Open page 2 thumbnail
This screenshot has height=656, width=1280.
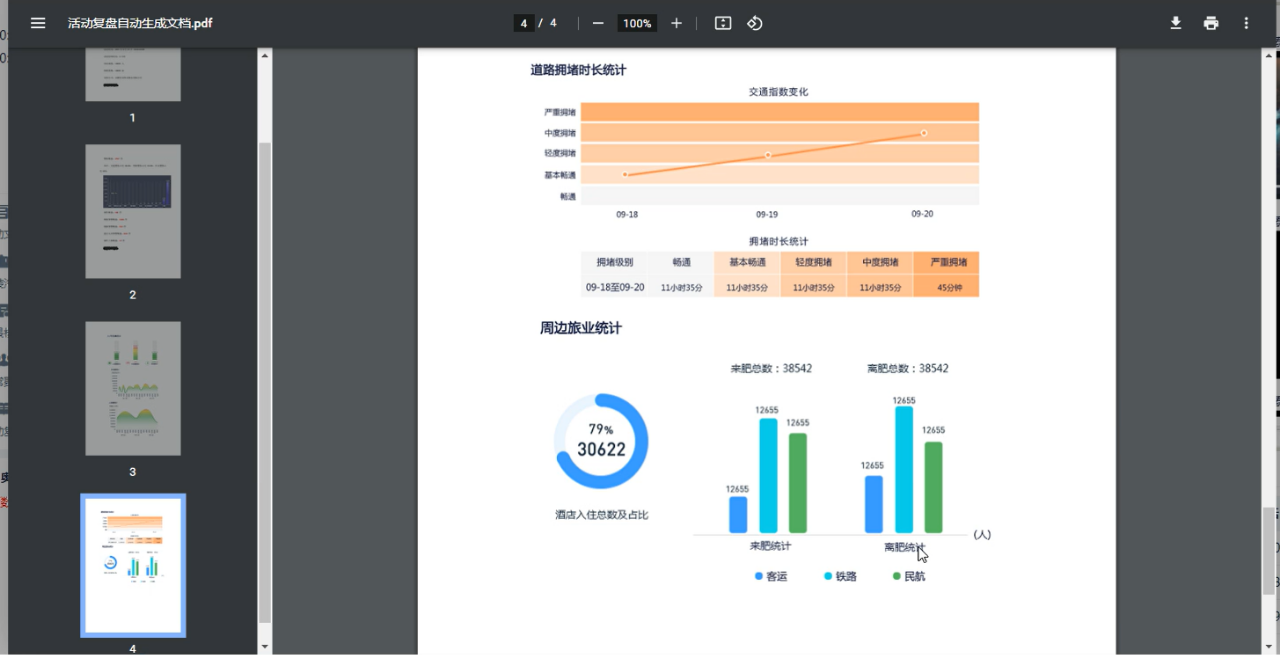coord(133,211)
